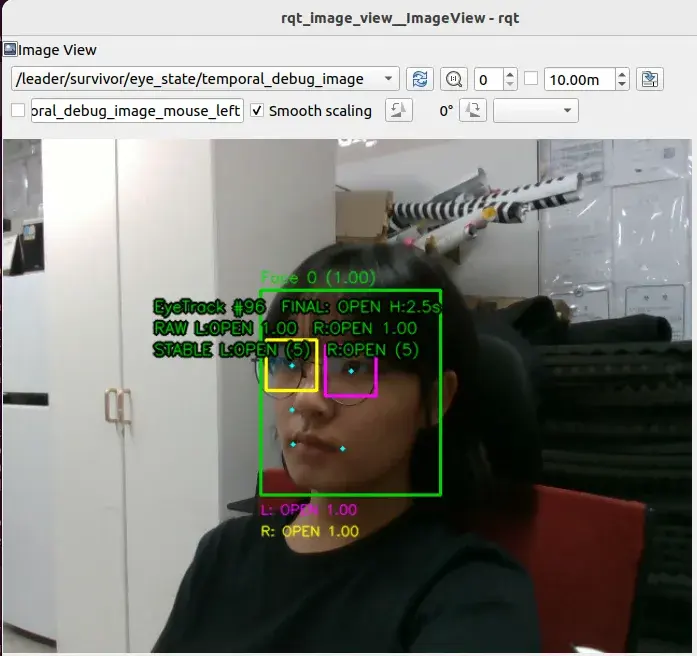
Task: Tick the checkbox beside 10.00m field
Action: point(531,79)
